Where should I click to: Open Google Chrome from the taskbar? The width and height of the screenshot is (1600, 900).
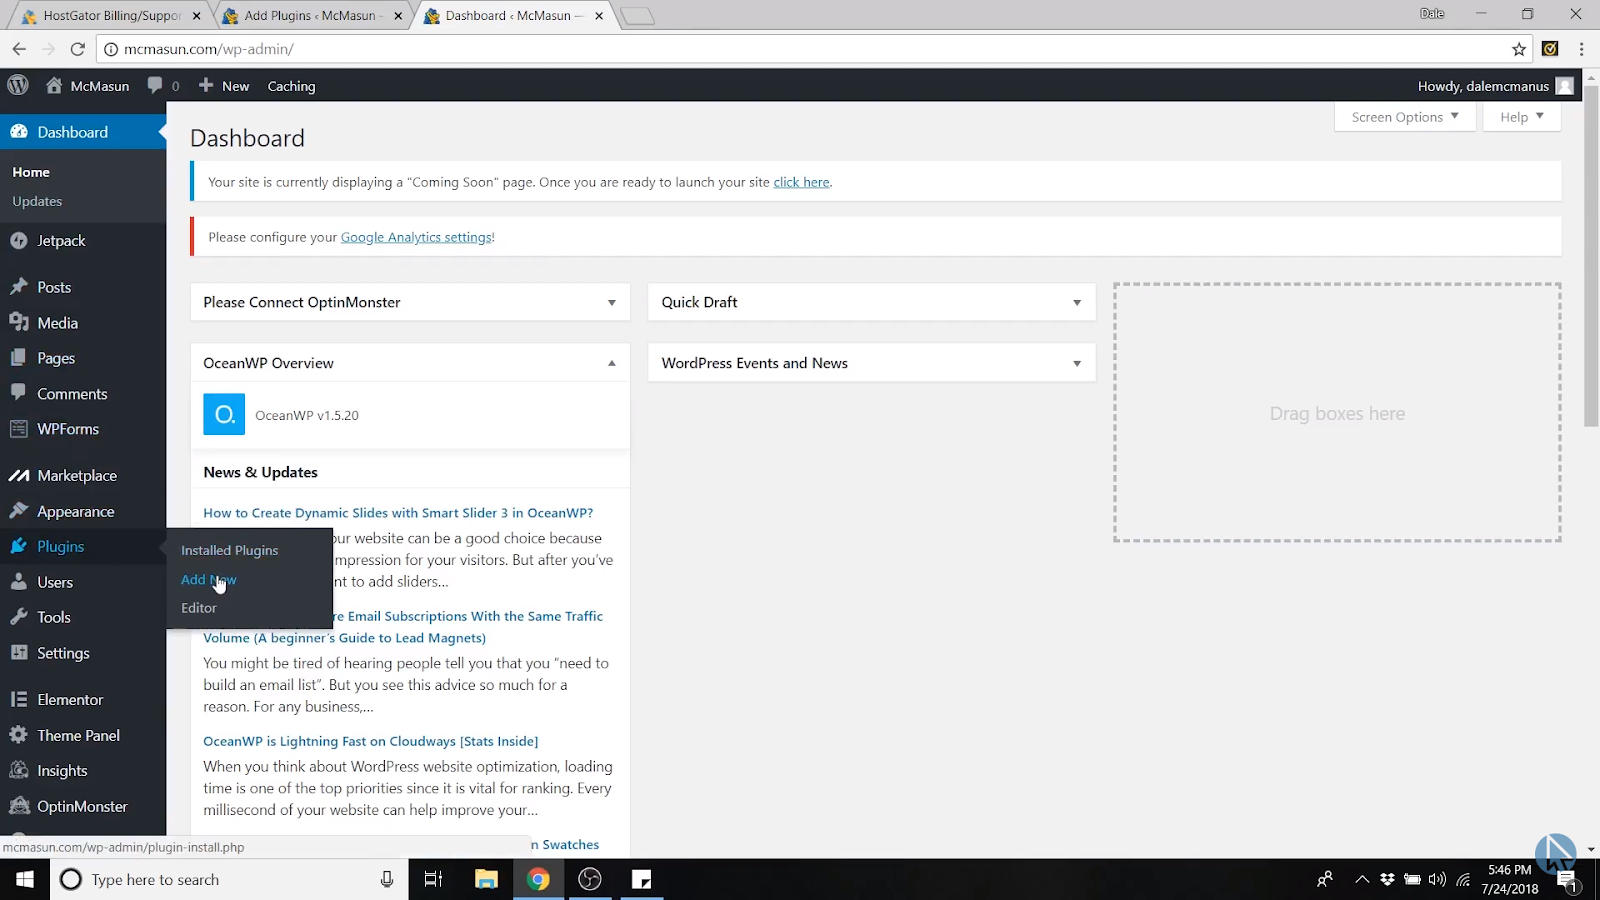[x=538, y=879]
